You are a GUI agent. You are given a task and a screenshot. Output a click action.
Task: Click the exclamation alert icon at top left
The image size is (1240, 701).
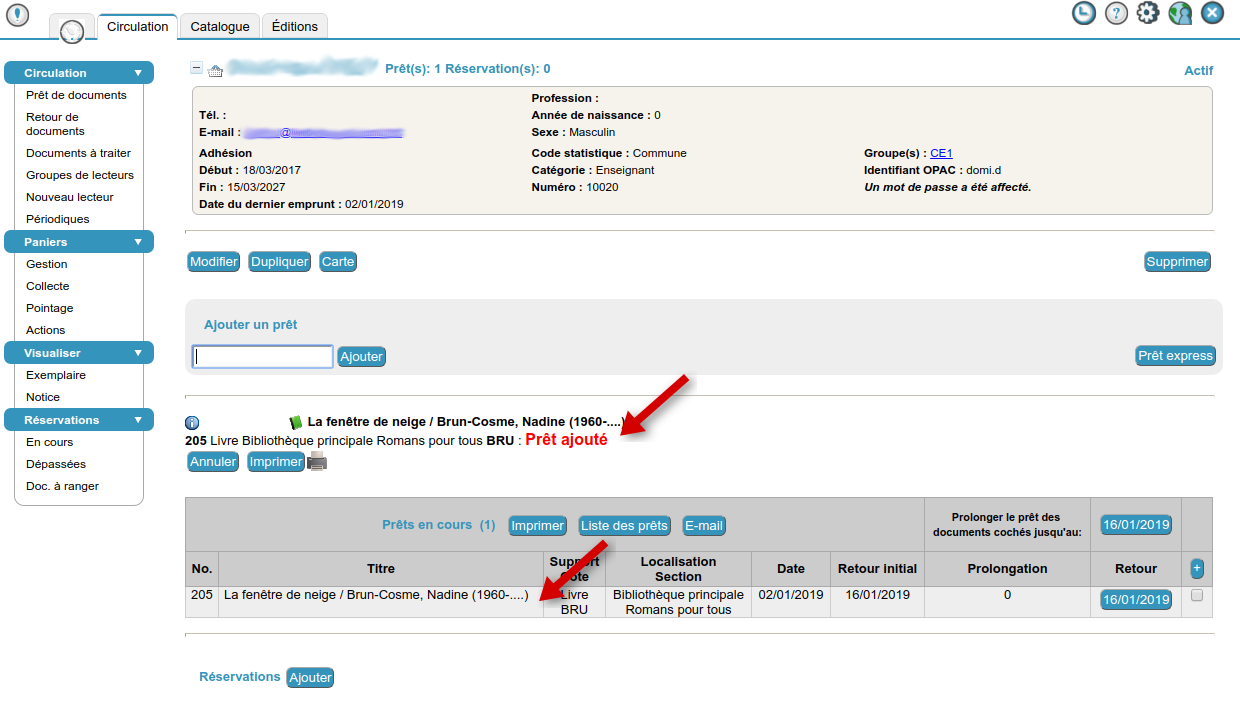[x=18, y=15]
